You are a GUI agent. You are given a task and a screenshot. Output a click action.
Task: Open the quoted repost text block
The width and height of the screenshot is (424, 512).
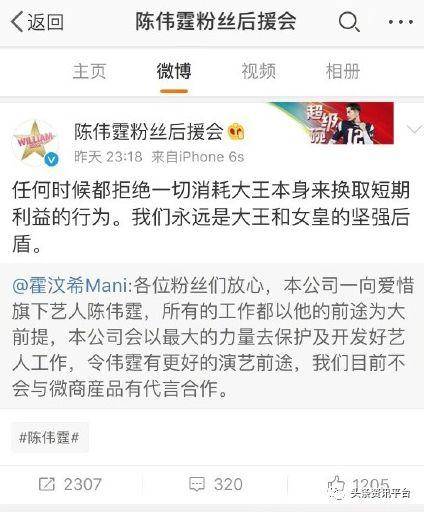pyautogui.click(x=212, y=336)
